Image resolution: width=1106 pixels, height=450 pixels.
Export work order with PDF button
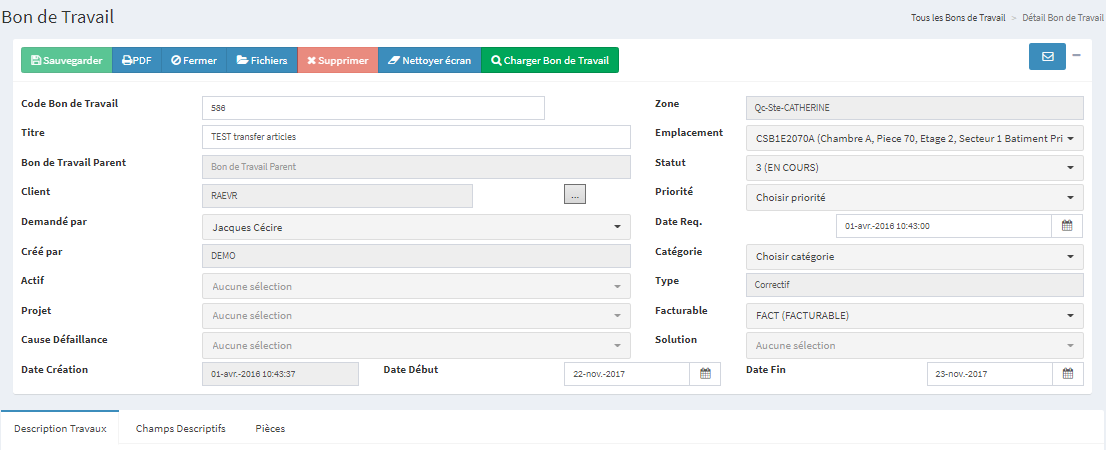[137, 60]
